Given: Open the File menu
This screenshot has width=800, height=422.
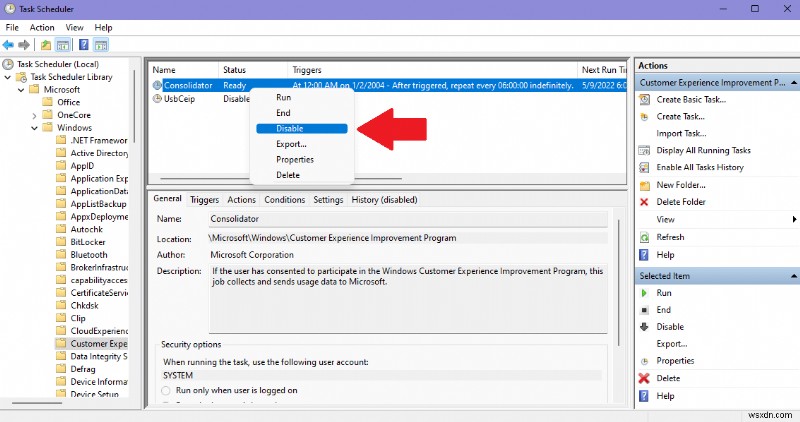Looking at the screenshot, I should (12, 28).
